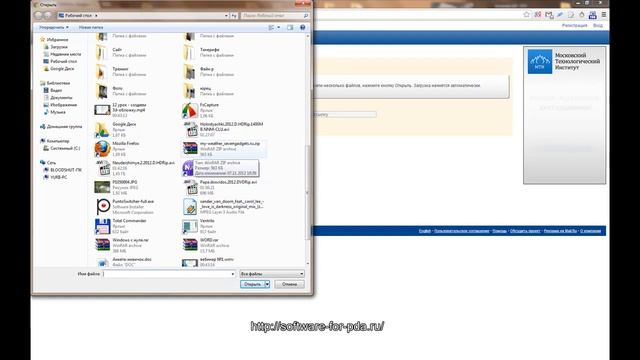Click the Back arrow in the Open dialog

[39, 16]
